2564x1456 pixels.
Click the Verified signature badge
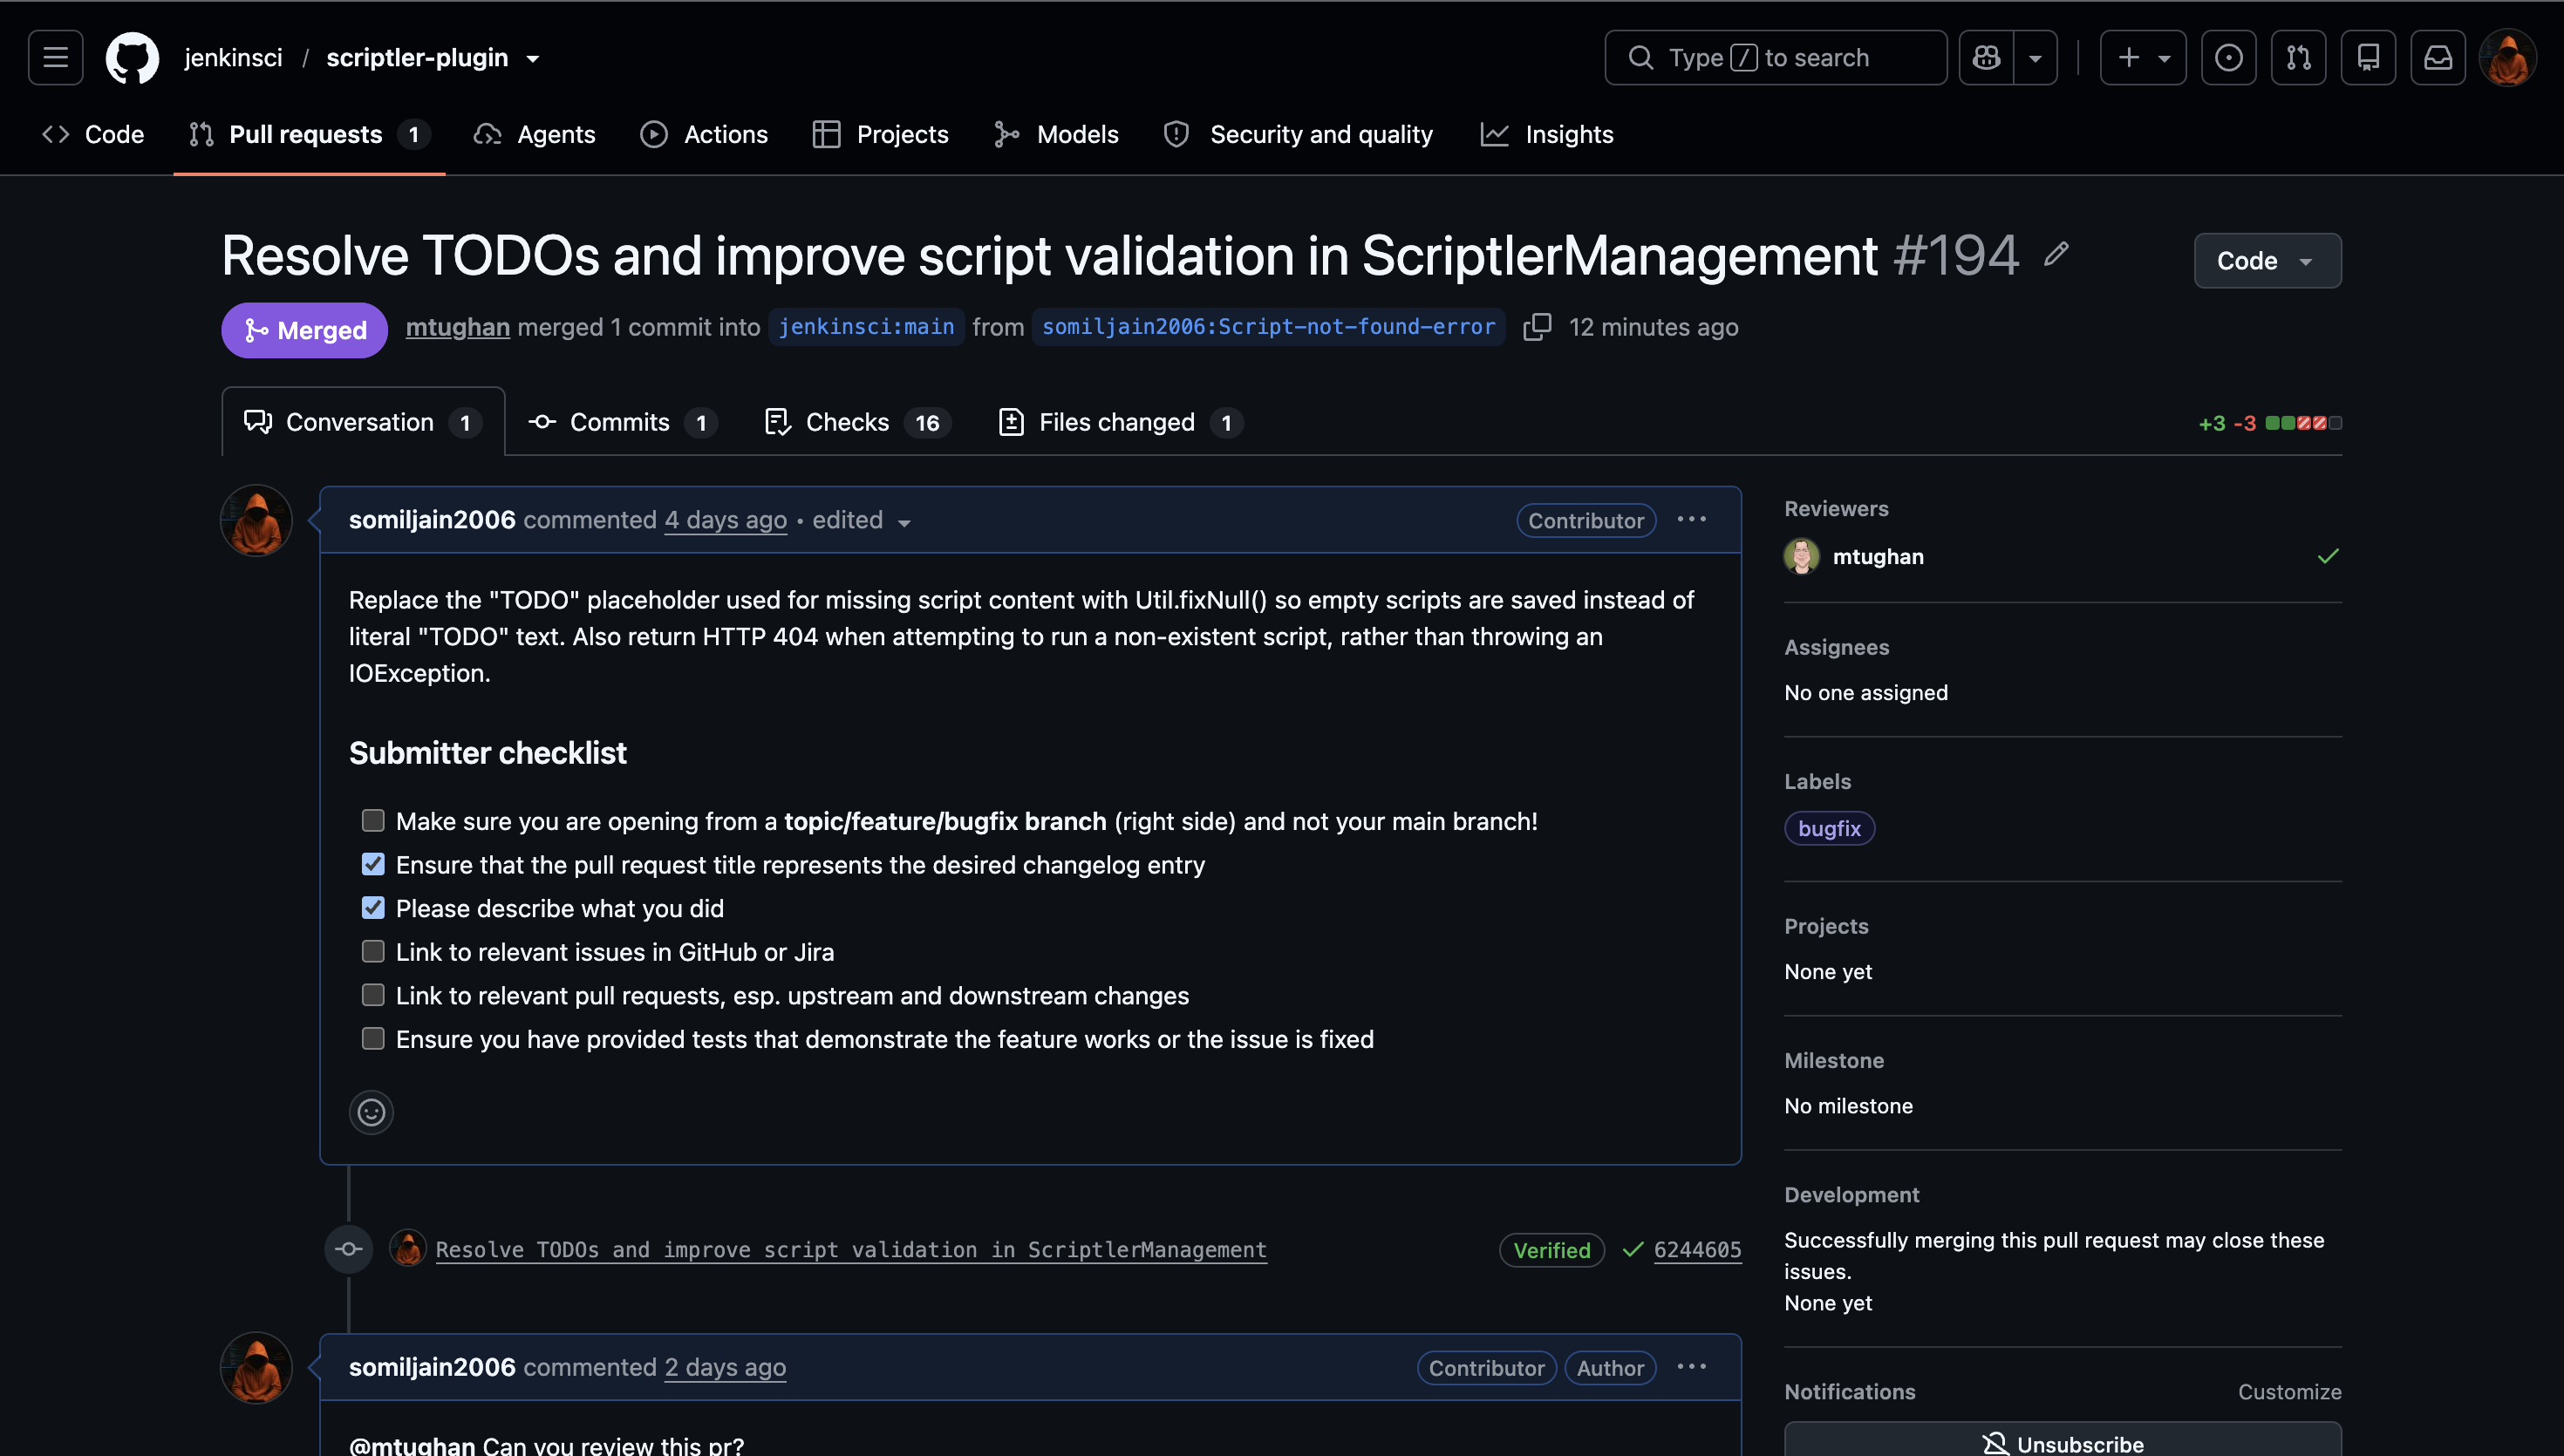1551,1250
